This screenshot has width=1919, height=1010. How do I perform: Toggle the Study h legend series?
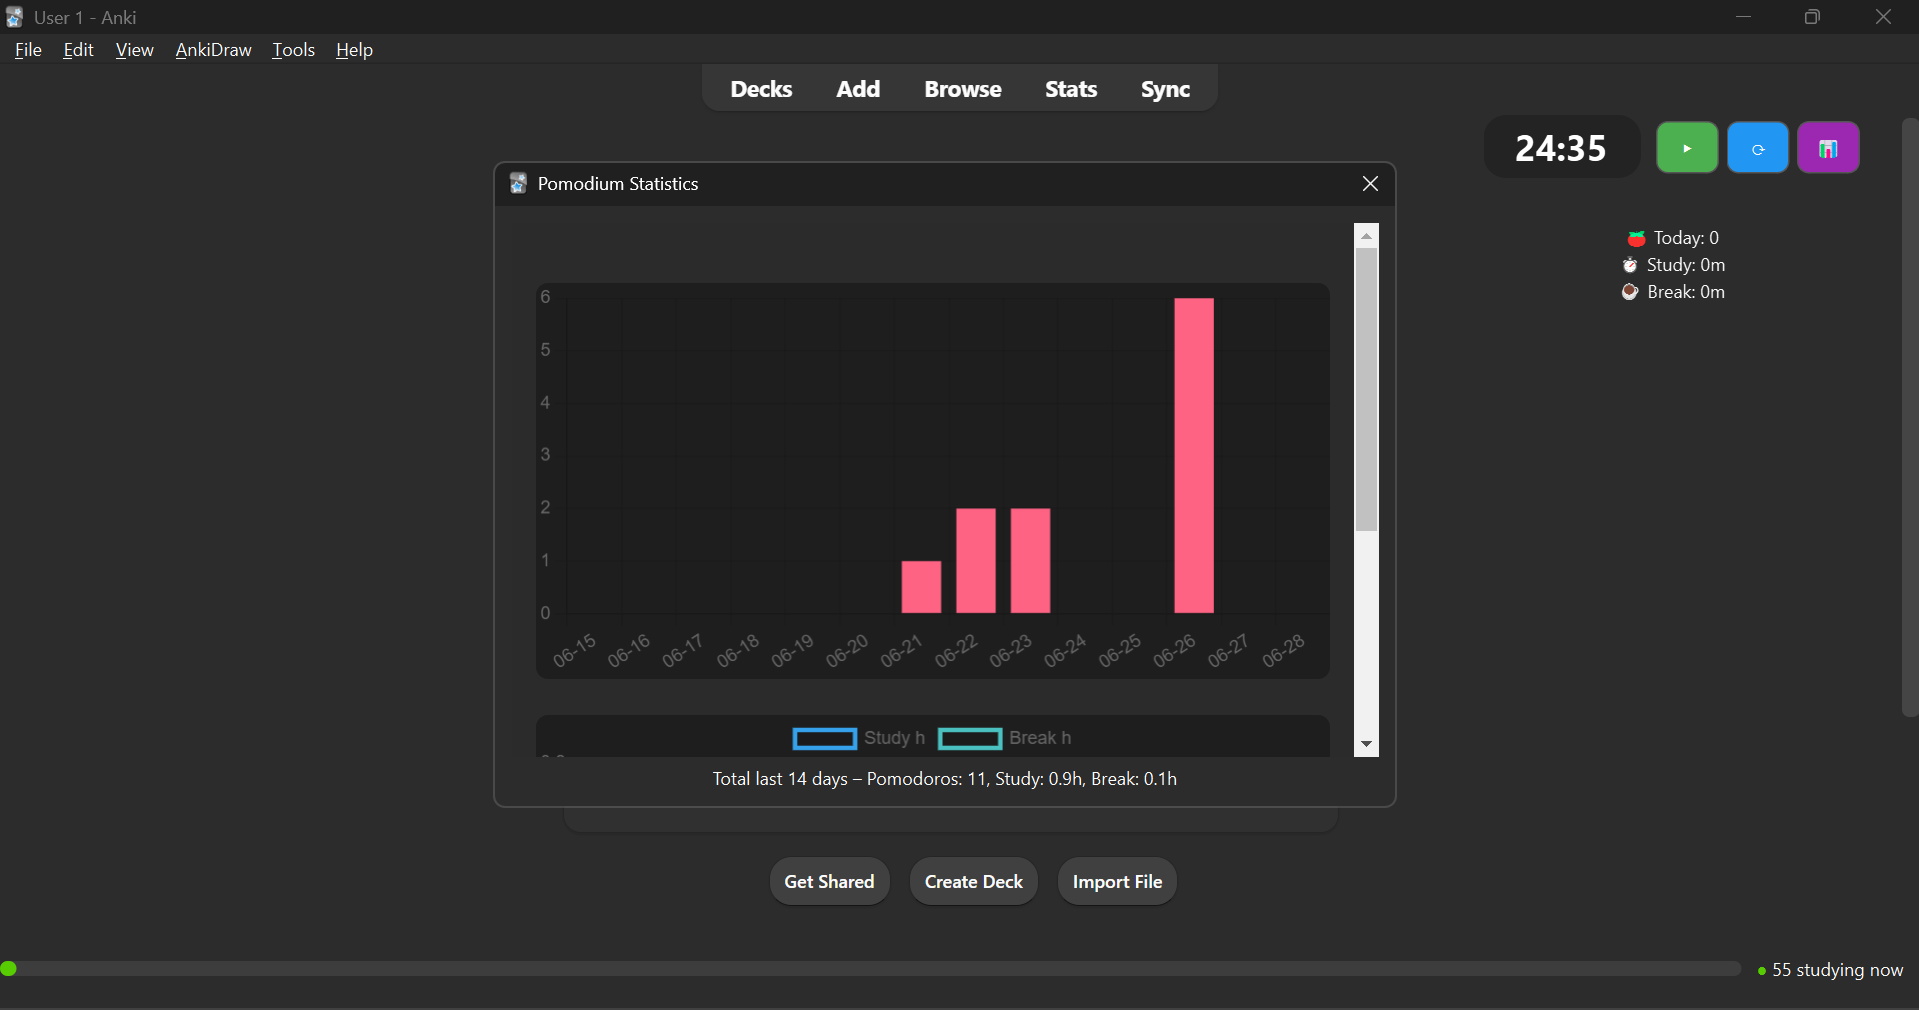click(858, 738)
